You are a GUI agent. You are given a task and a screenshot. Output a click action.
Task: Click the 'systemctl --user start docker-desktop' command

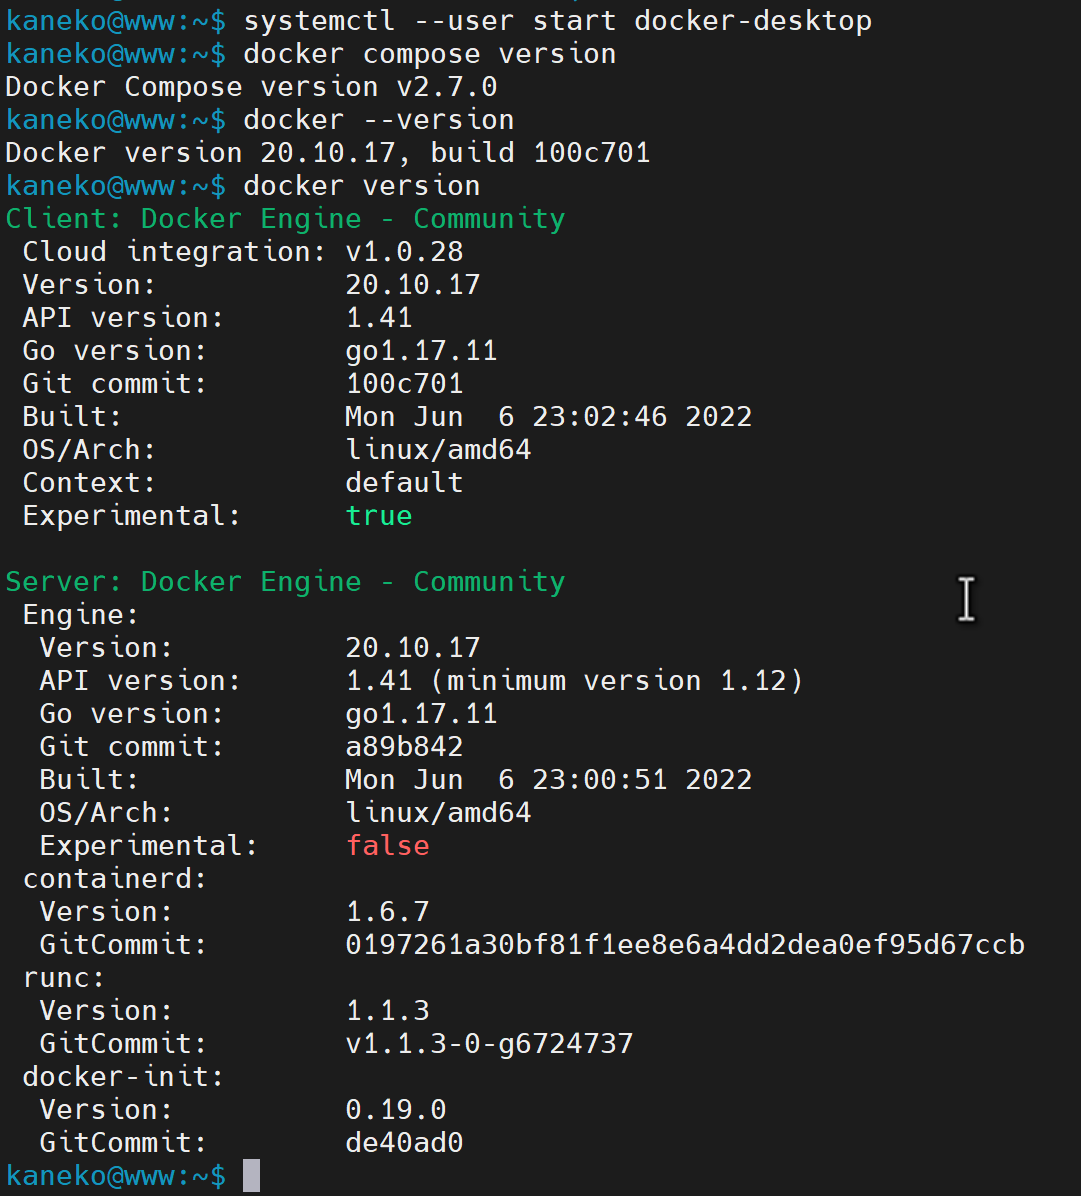click(558, 21)
